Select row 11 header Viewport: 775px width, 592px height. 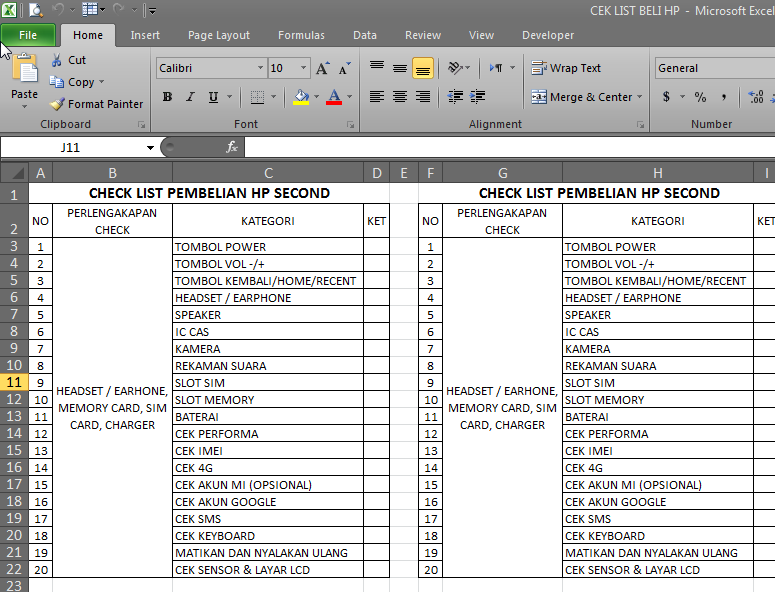14,382
